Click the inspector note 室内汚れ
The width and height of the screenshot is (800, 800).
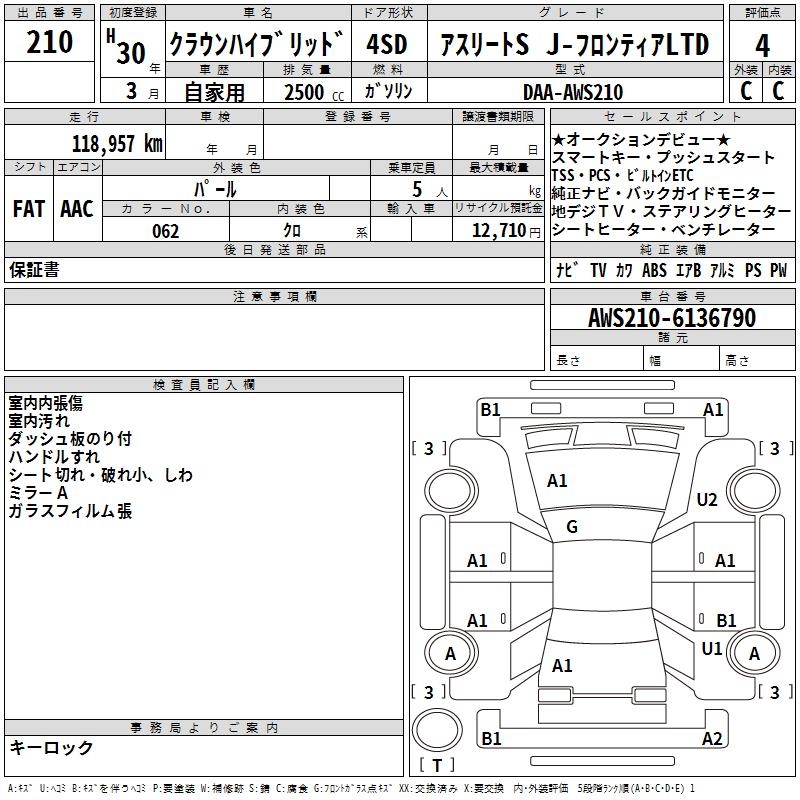(39, 421)
